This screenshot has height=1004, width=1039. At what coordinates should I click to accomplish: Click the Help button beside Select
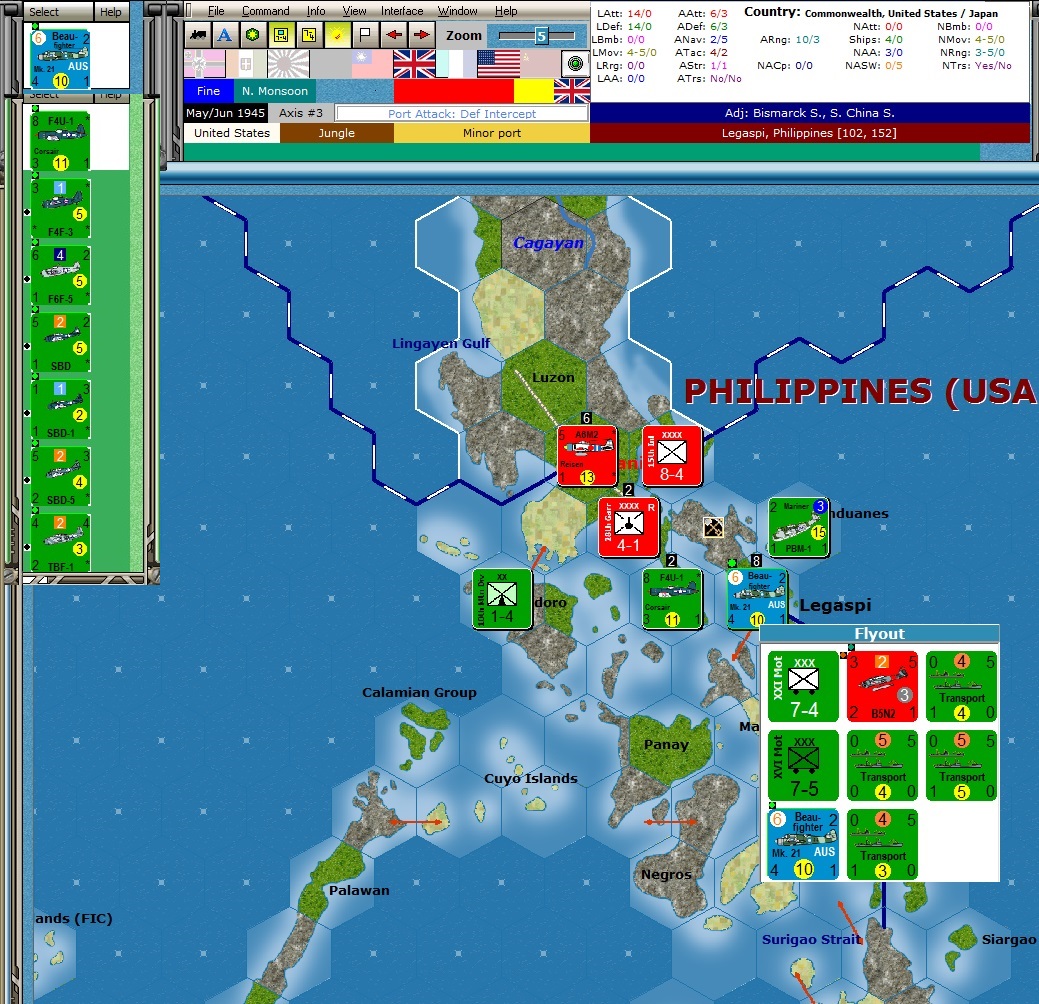click(111, 11)
